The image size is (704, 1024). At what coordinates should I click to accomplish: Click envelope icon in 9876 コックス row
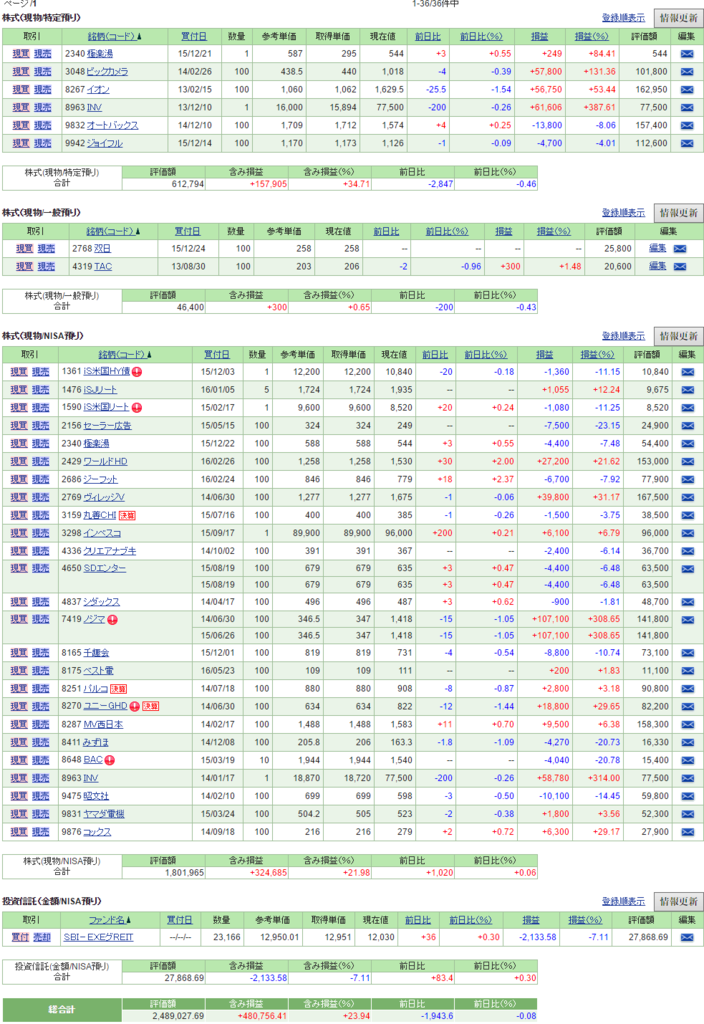point(686,832)
